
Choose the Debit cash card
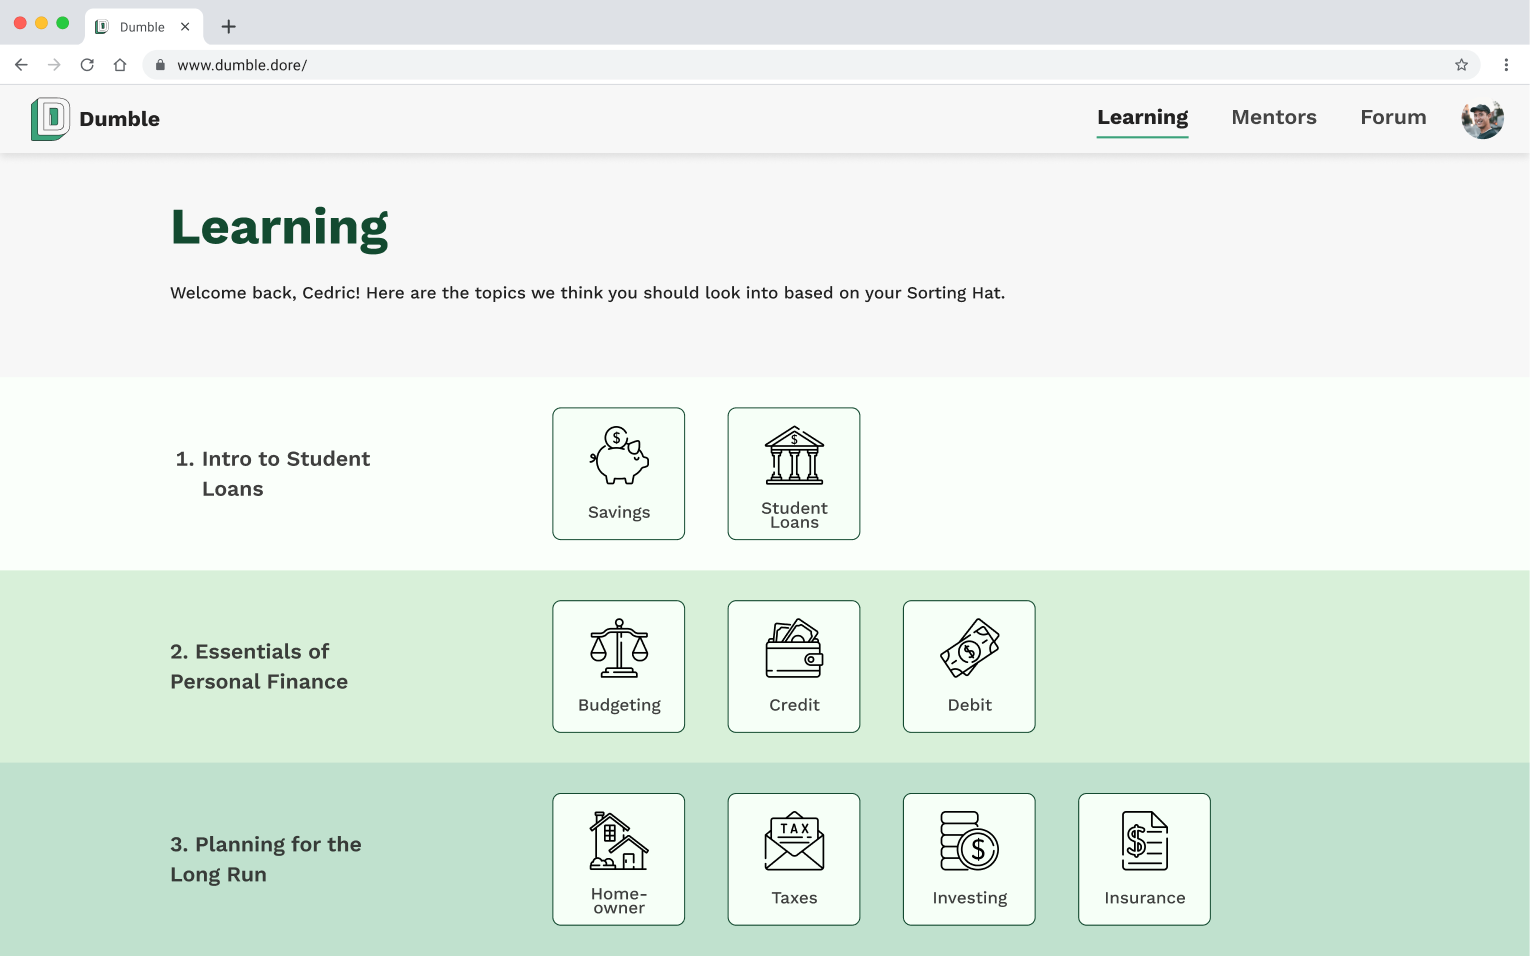pos(969,667)
